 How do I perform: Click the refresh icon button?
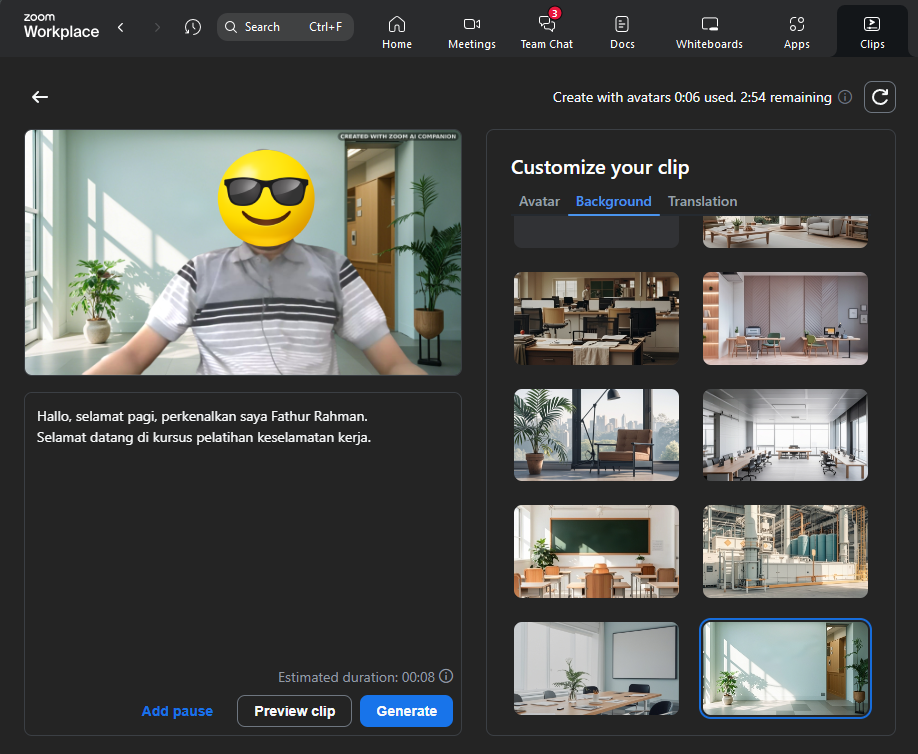click(879, 97)
